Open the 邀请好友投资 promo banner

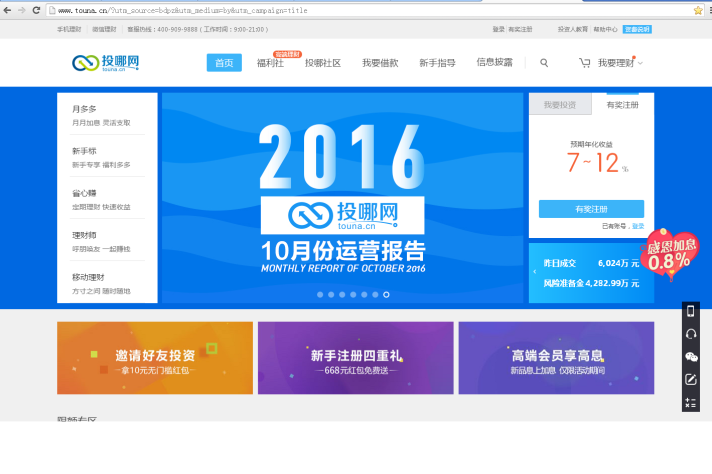coord(155,358)
